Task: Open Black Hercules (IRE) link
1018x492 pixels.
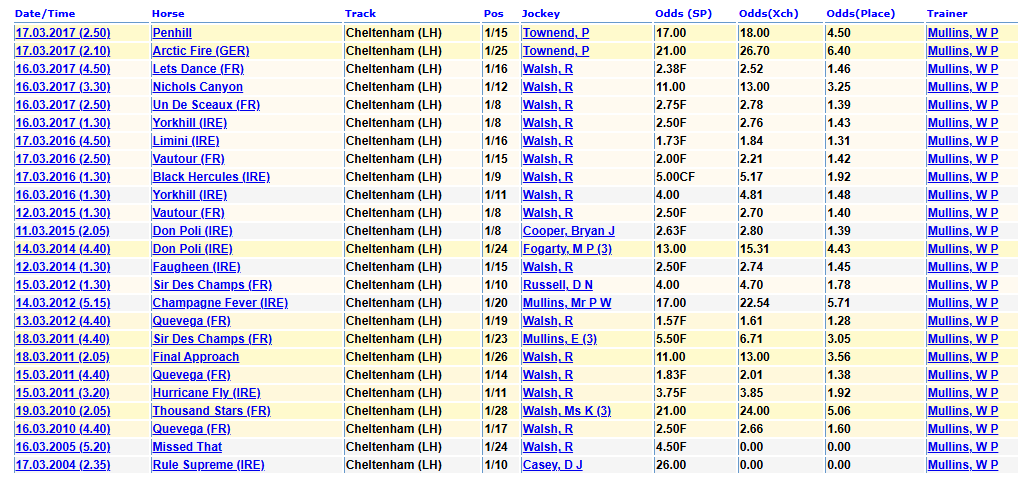Action: [x=211, y=177]
